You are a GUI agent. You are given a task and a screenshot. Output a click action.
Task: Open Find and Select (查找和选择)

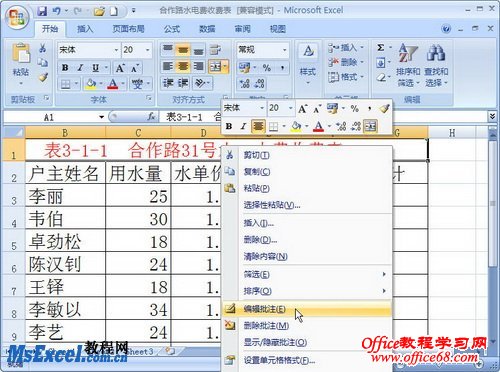point(436,65)
